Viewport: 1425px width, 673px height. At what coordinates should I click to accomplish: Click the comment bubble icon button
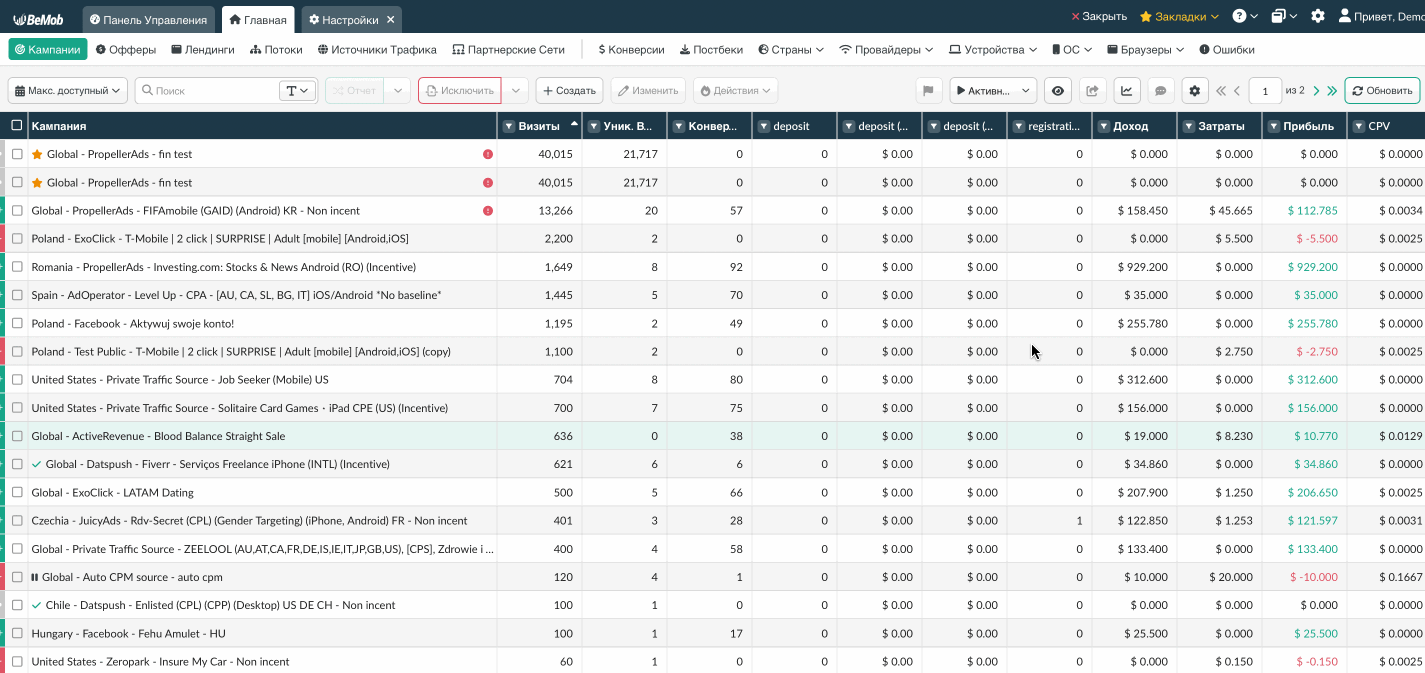tap(1161, 91)
